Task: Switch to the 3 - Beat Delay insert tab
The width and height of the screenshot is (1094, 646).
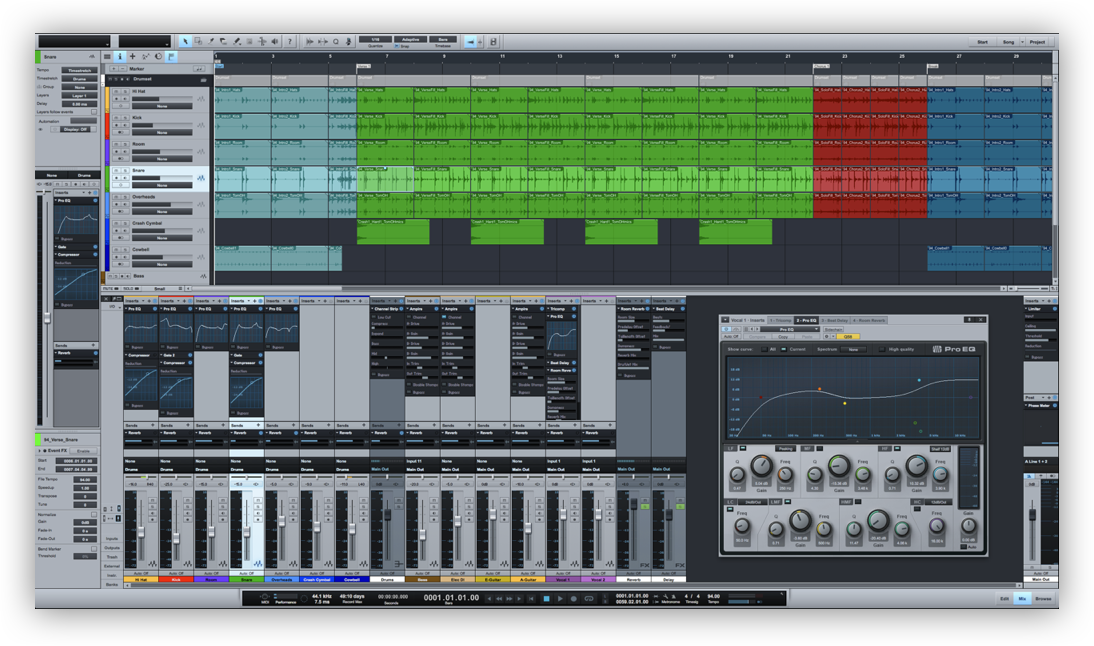Action: pyautogui.click(x=835, y=320)
